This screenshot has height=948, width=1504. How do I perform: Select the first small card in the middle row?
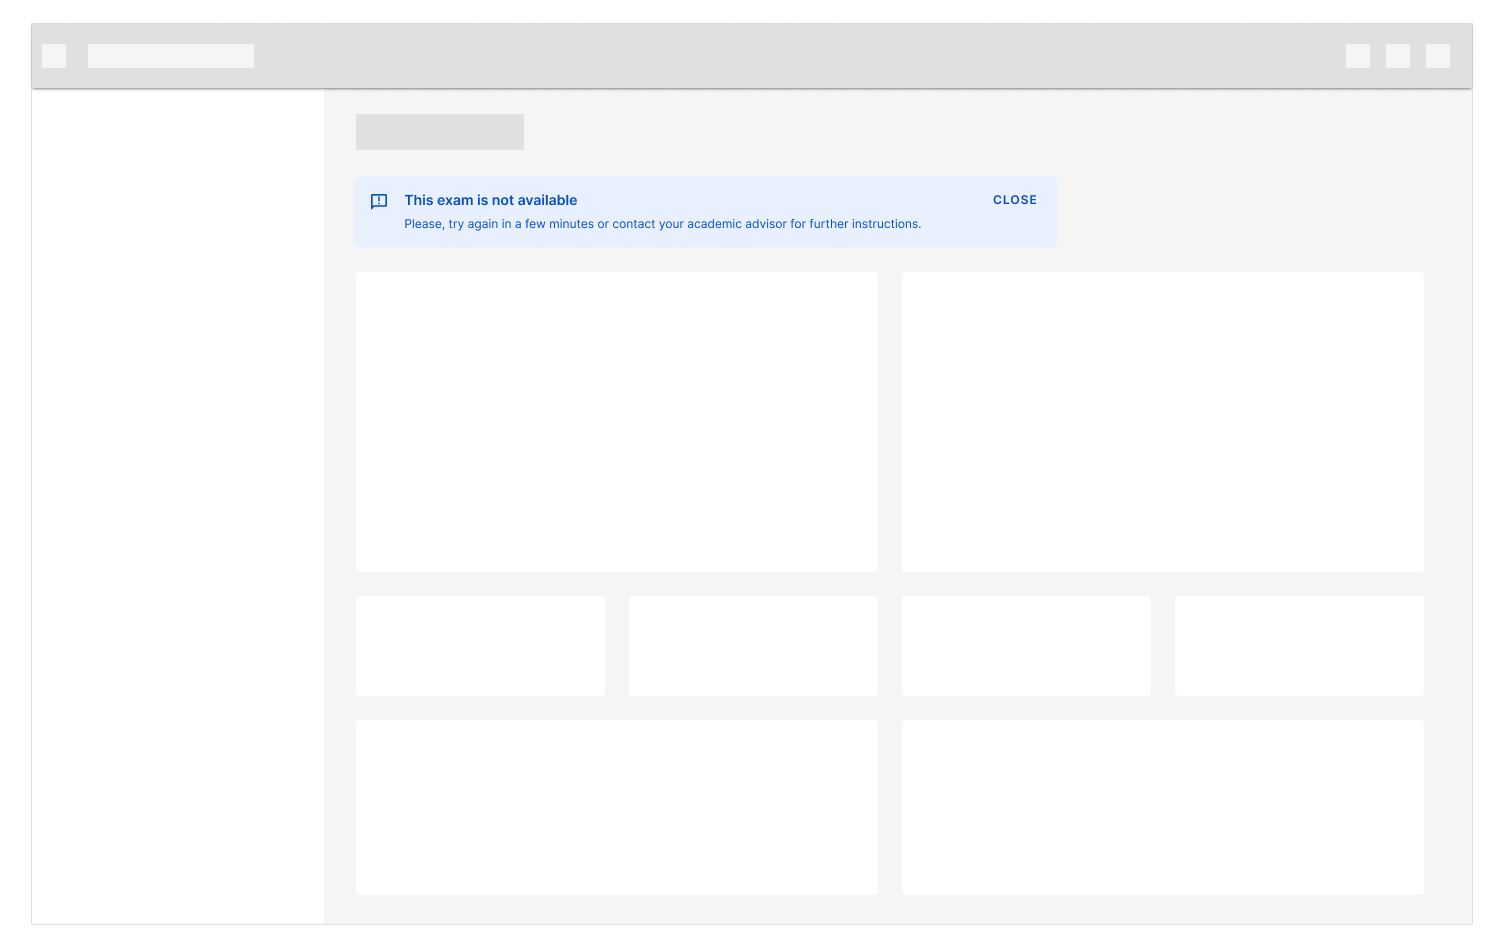click(480, 646)
